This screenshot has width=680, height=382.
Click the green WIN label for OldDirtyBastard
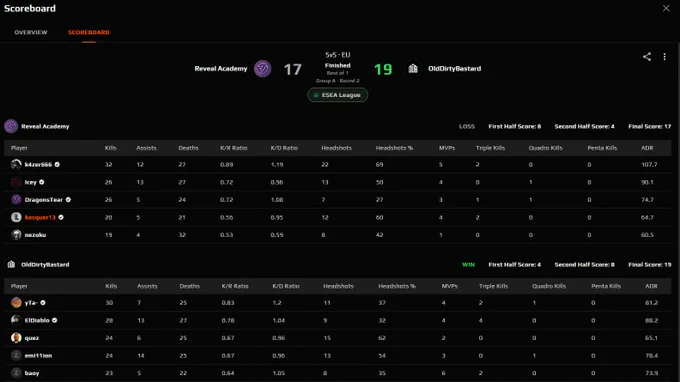pyautogui.click(x=468, y=264)
